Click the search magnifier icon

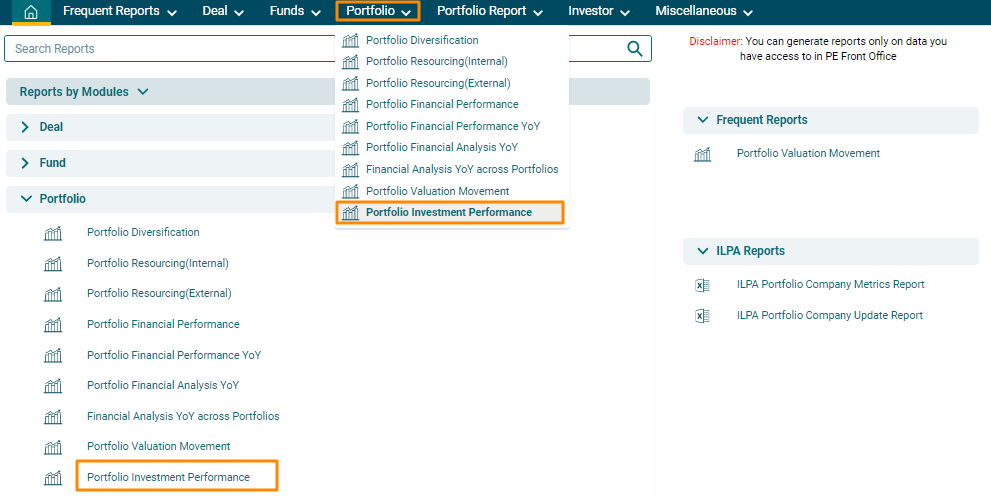pyautogui.click(x=634, y=49)
